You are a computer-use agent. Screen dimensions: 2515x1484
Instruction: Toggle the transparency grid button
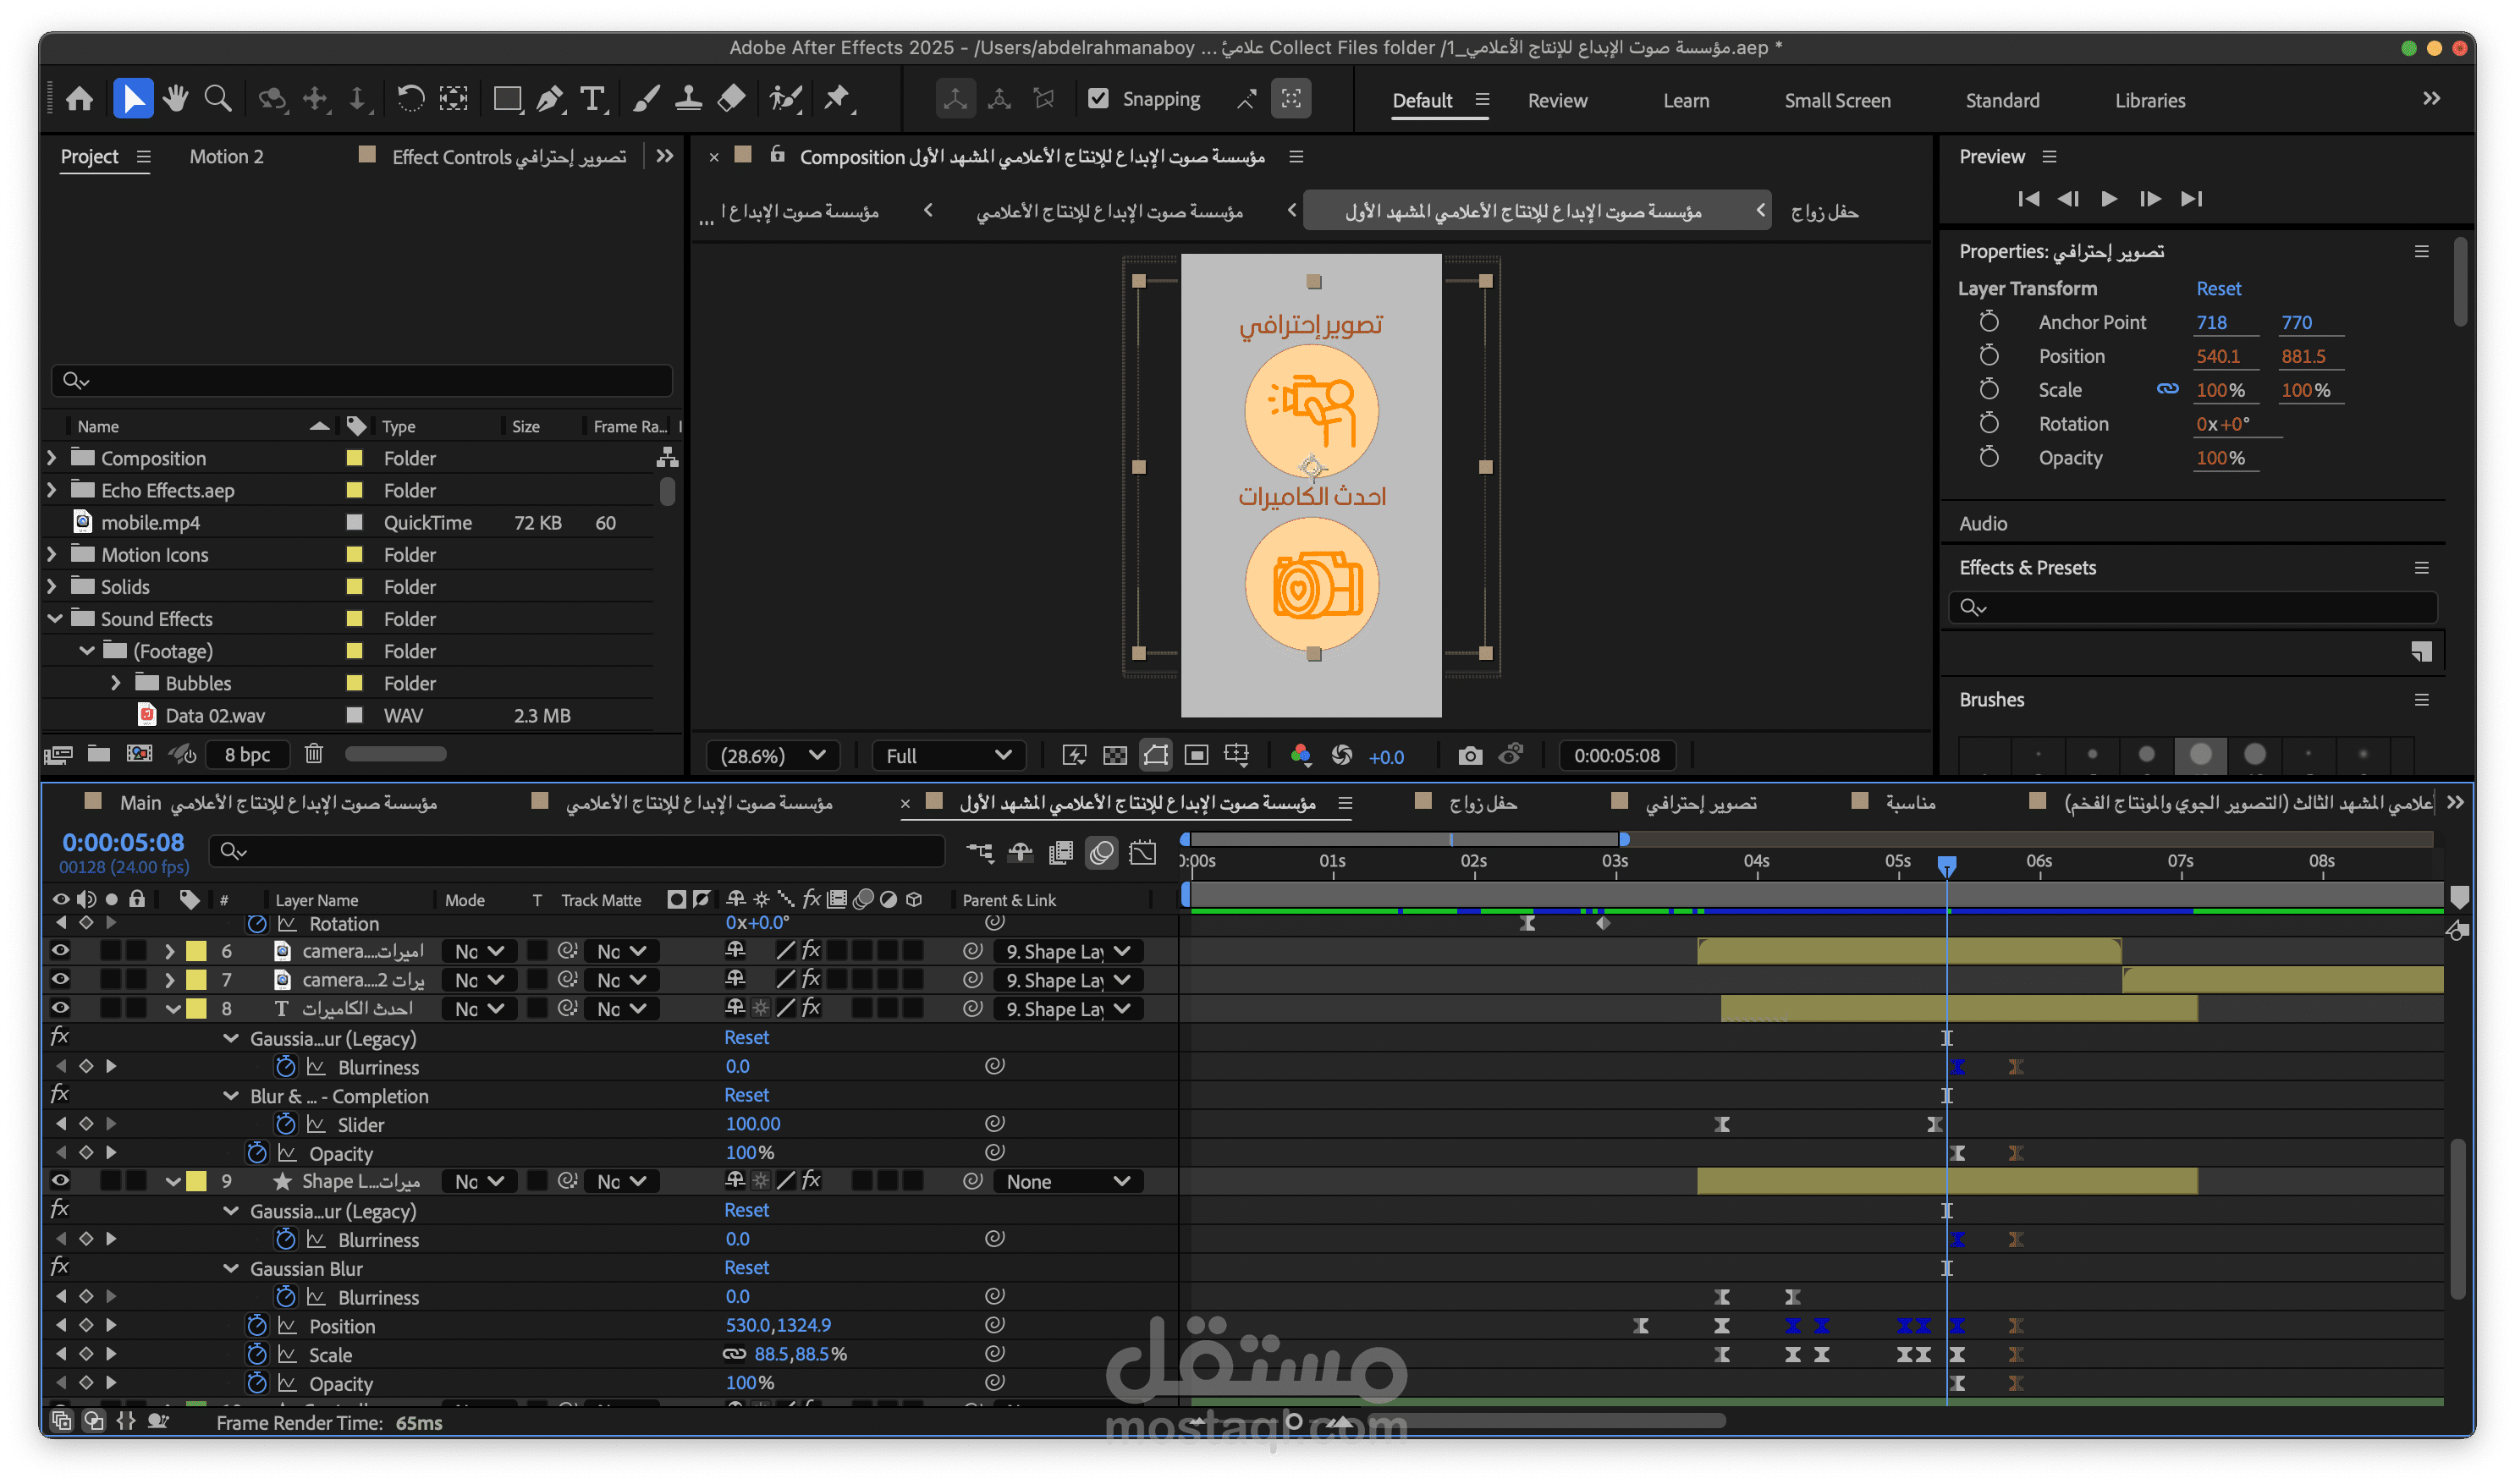(1115, 756)
